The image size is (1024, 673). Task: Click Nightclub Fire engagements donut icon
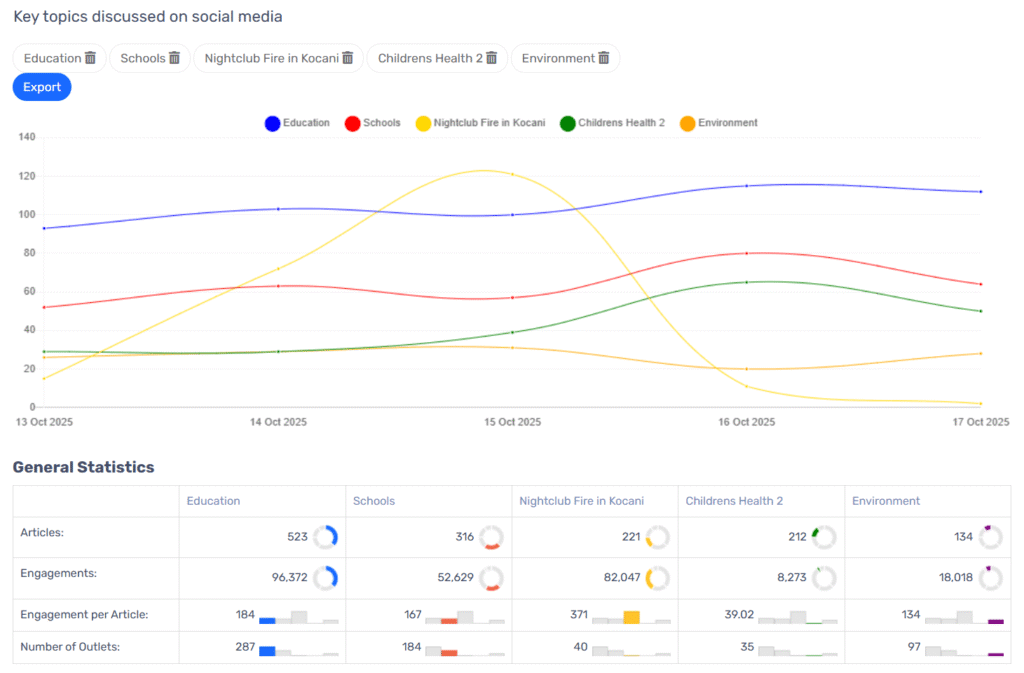coord(658,578)
